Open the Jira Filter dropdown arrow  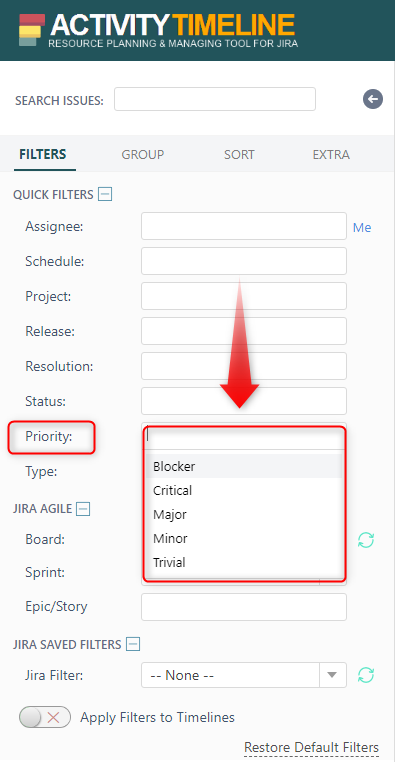[332, 675]
